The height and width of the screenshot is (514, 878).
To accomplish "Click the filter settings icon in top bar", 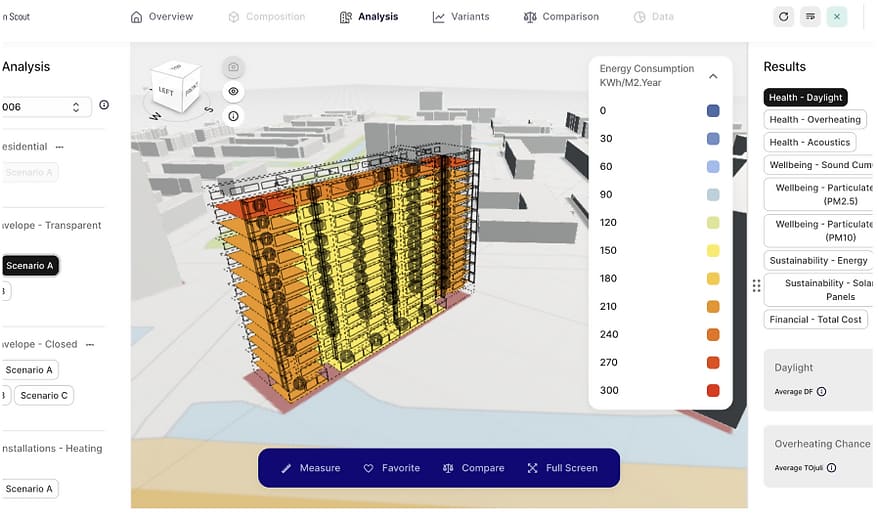I will 810,17.
